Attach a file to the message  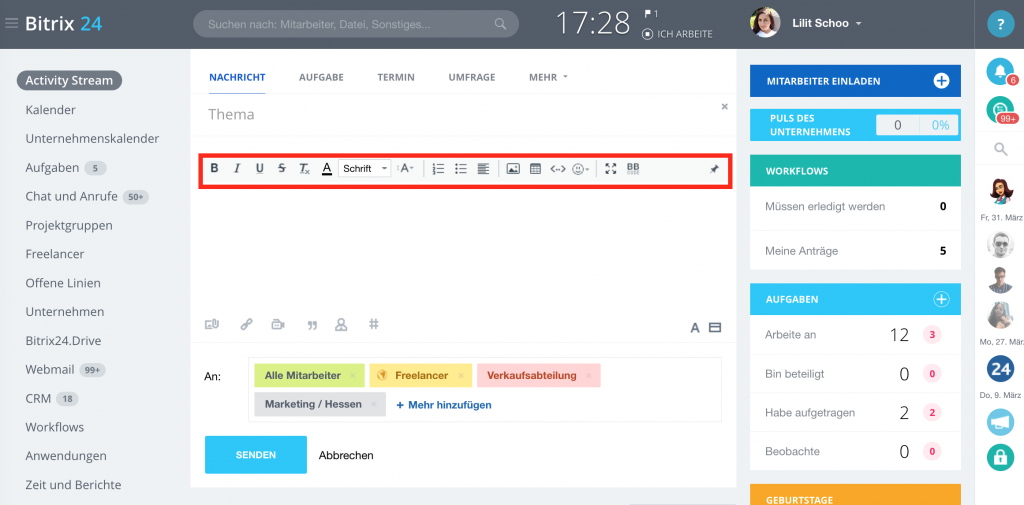(212, 324)
